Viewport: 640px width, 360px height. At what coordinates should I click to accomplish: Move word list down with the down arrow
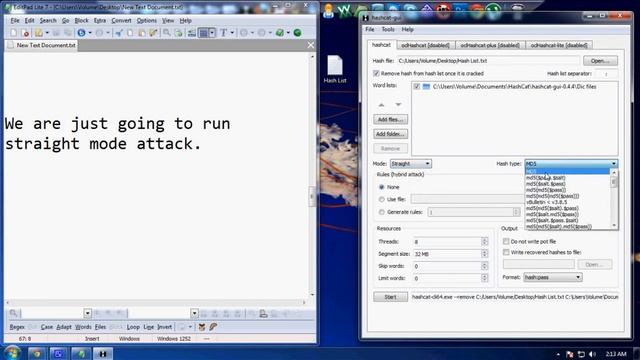(398, 105)
